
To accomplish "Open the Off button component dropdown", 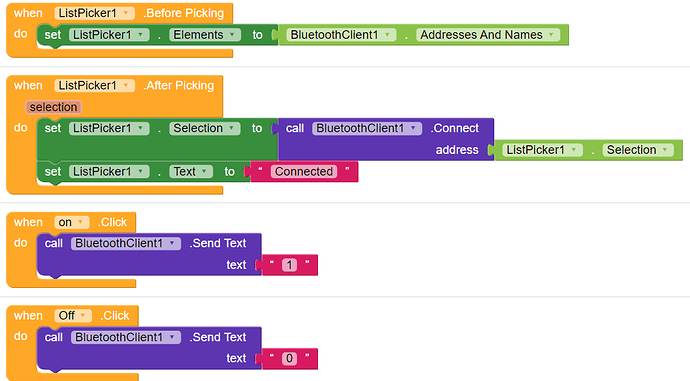I will coord(73,315).
